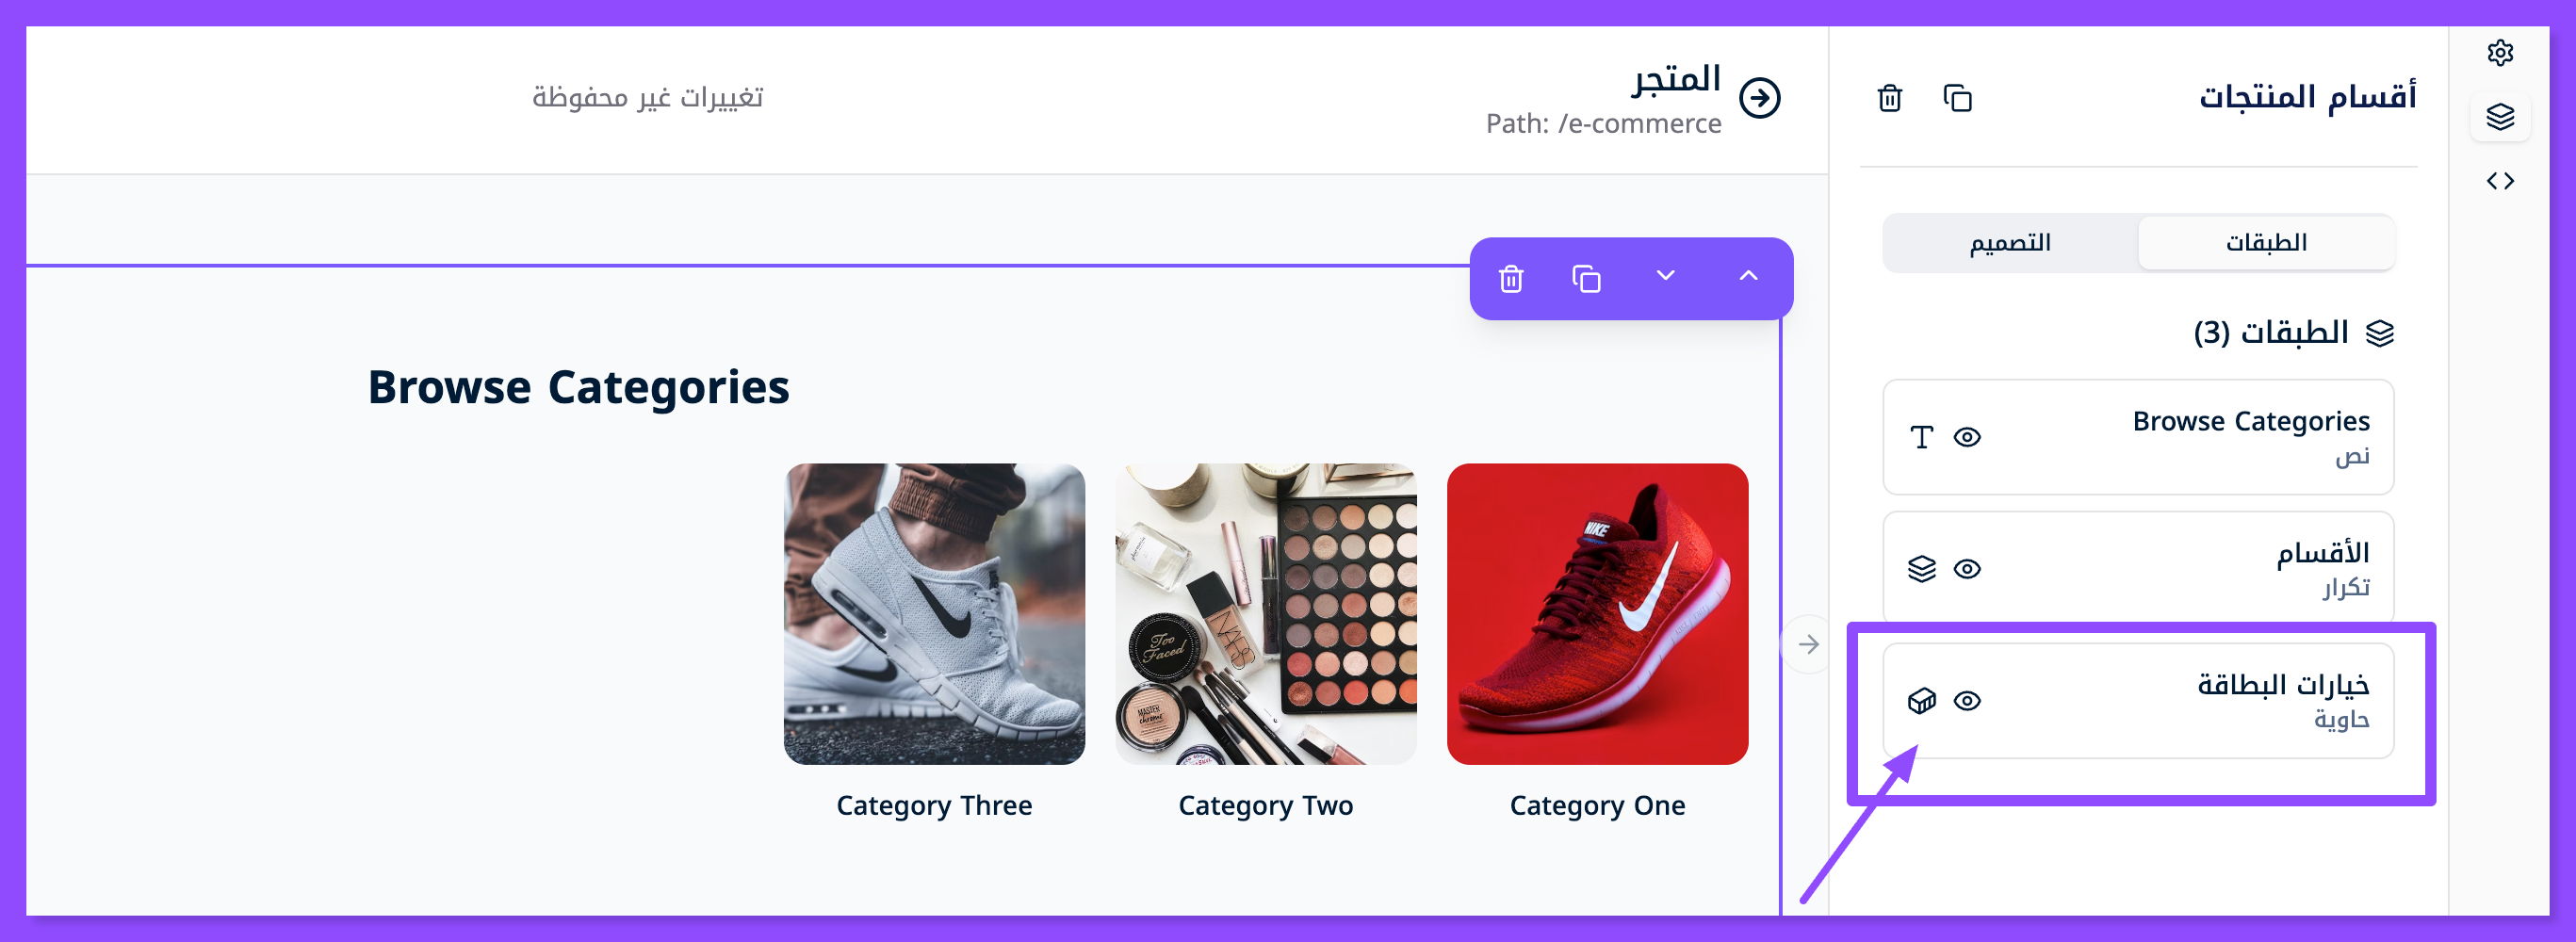
Task: Move block up with chevron-up button
Action: coord(1748,276)
